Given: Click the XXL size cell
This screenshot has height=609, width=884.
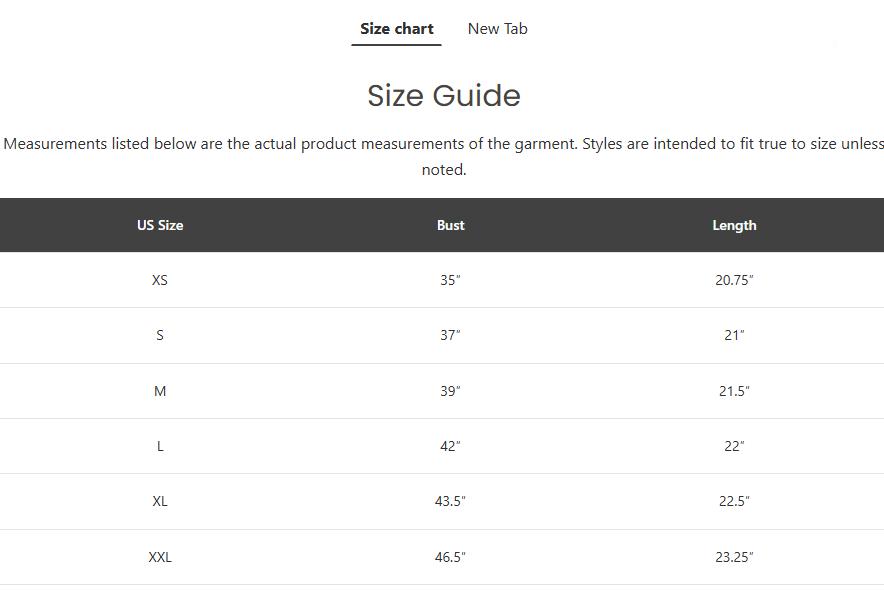Looking at the screenshot, I should pos(160,557).
